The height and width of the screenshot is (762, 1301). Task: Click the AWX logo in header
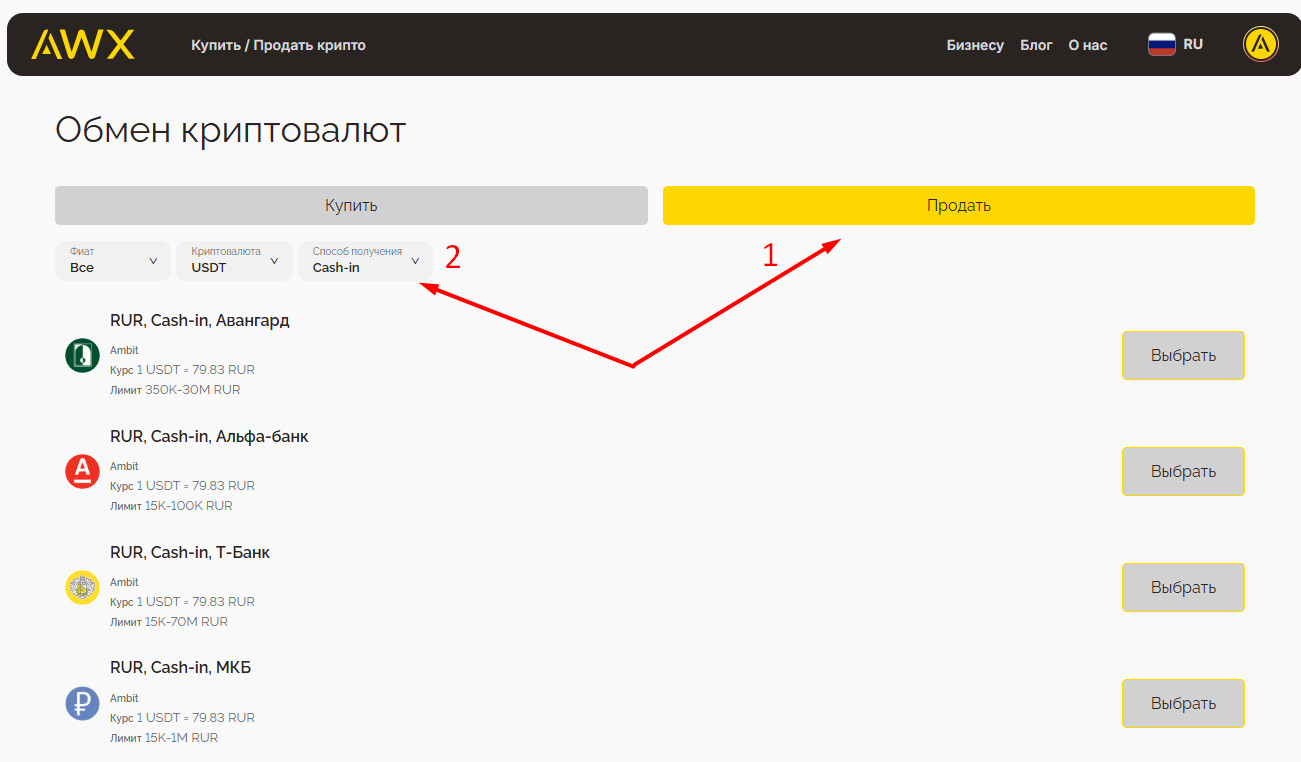click(83, 45)
